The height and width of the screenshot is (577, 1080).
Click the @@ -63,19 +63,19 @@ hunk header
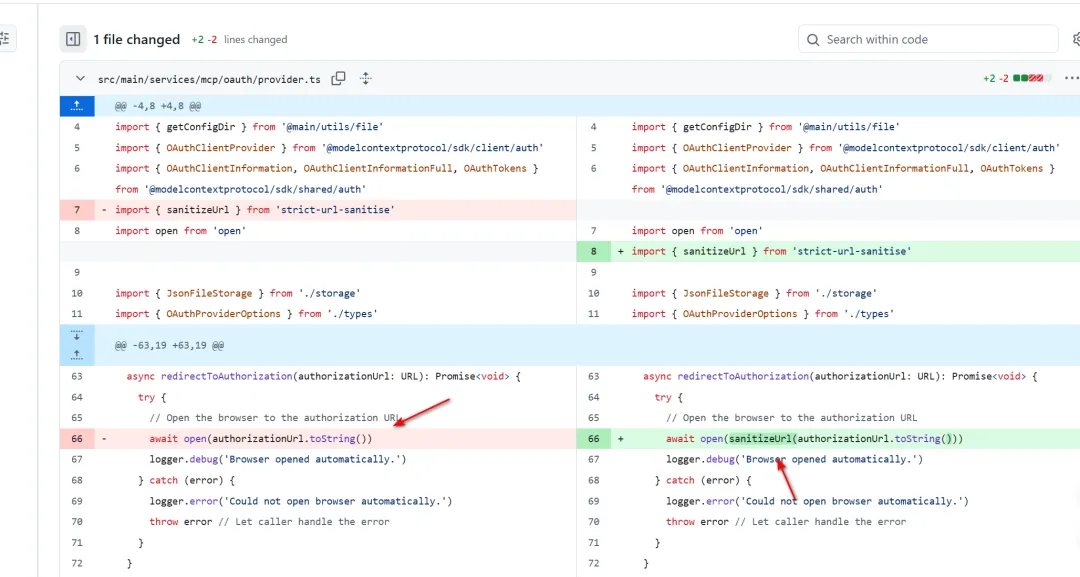(169, 345)
